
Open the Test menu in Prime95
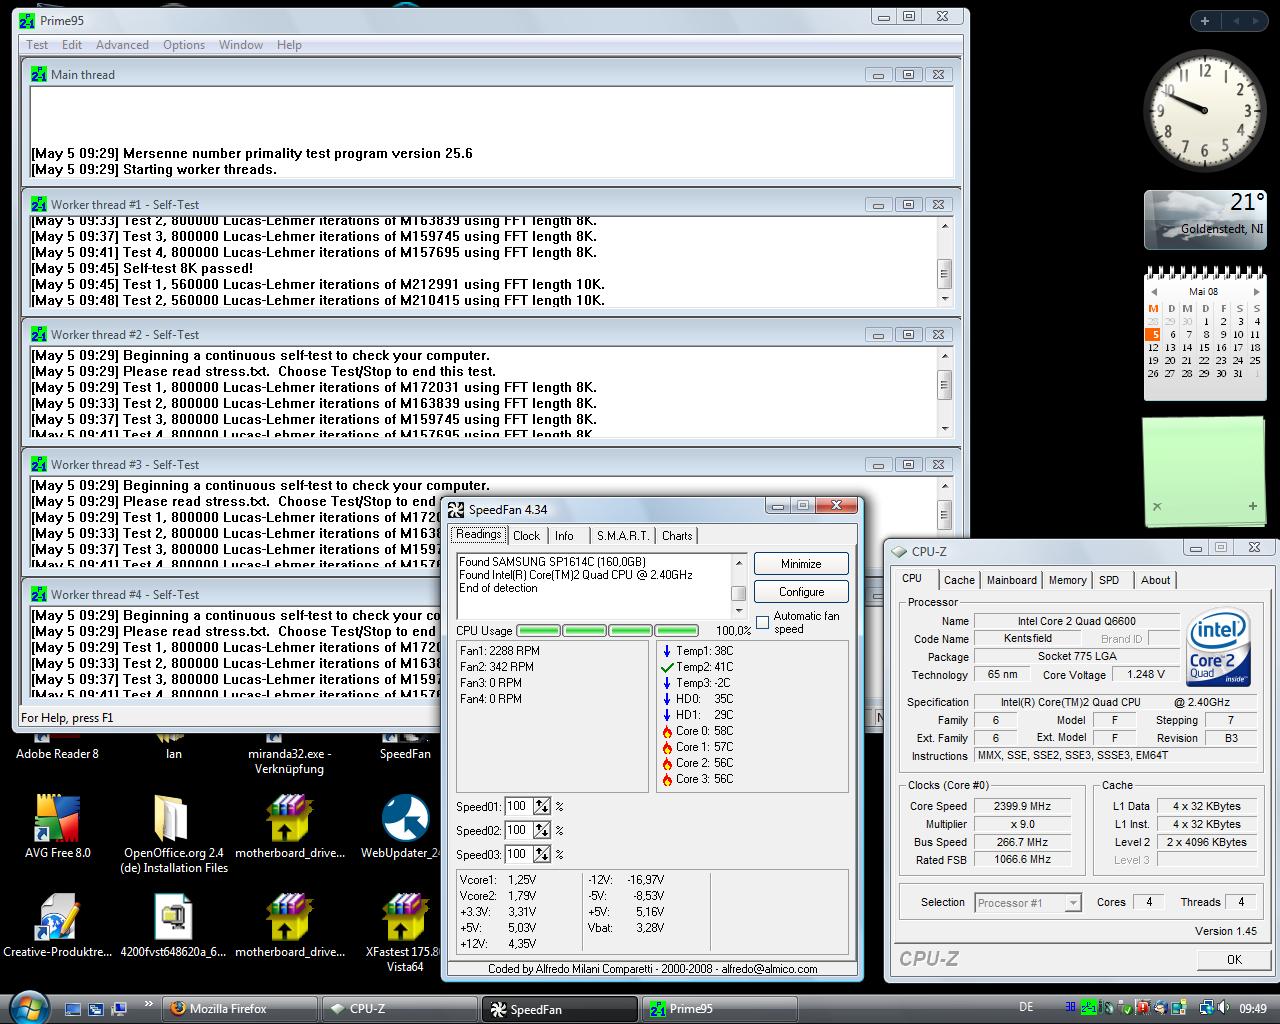(x=37, y=45)
